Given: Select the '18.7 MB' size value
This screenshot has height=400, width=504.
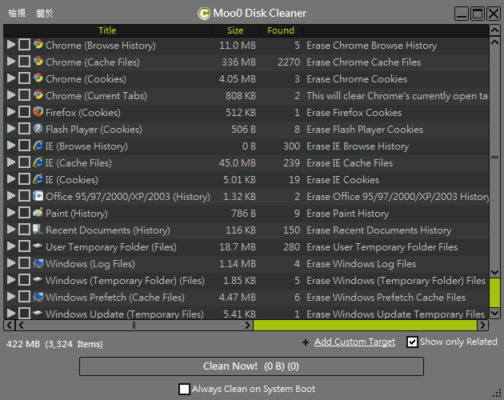Looking at the screenshot, I should pyautogui.click(x=237, y=247).
